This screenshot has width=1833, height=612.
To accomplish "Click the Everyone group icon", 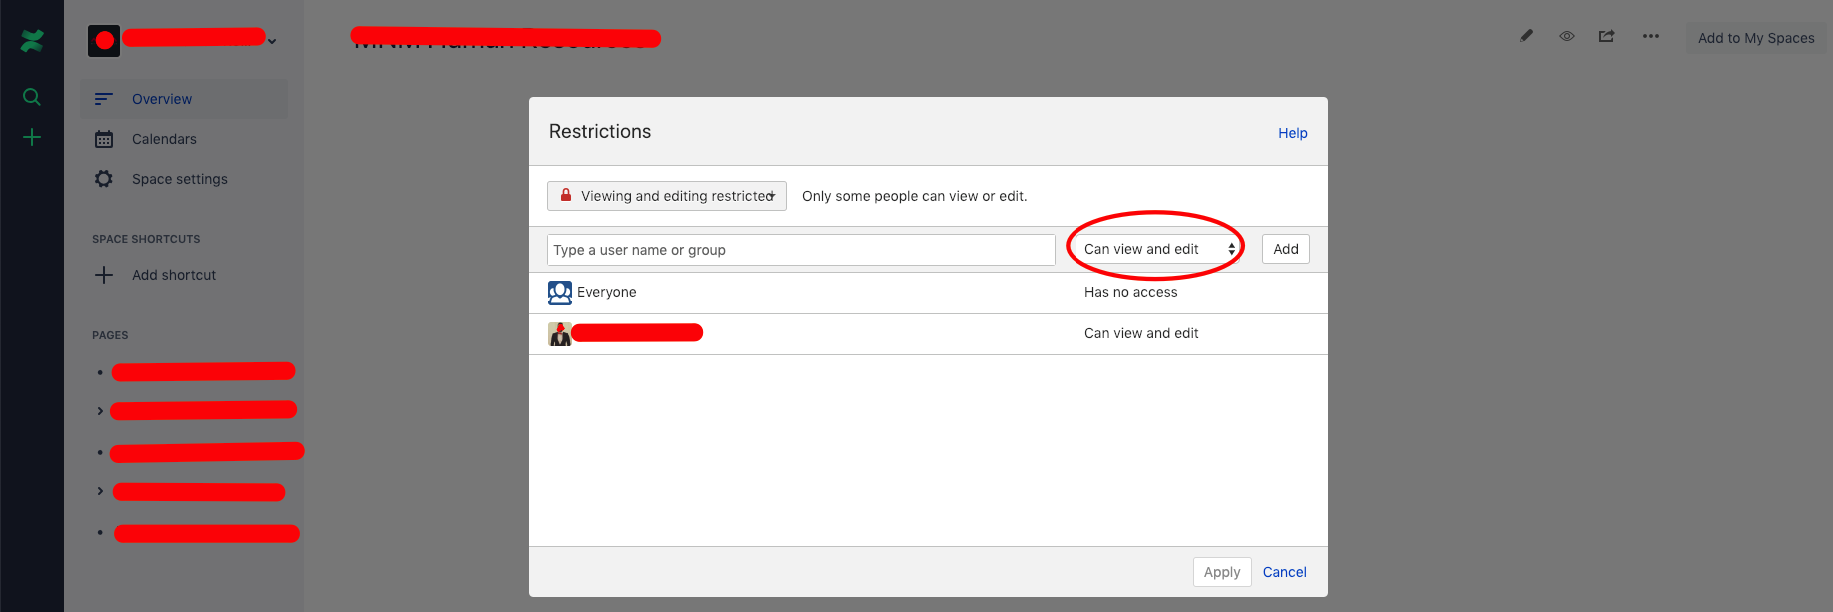I will 560,292.
